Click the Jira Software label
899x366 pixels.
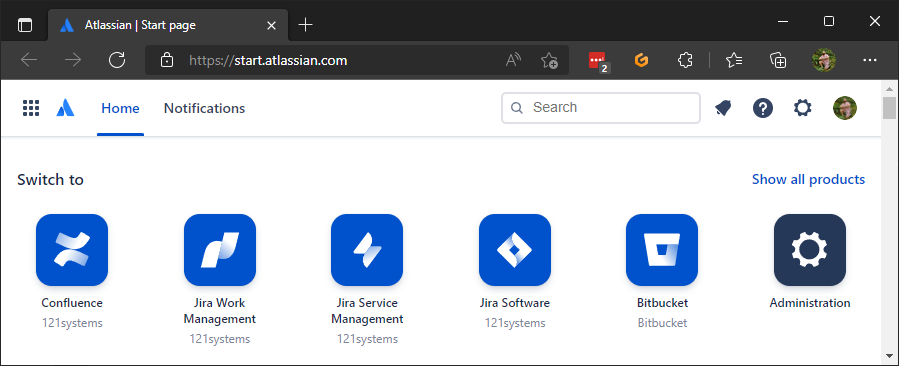pyautogui.click(x=515, y=303)
